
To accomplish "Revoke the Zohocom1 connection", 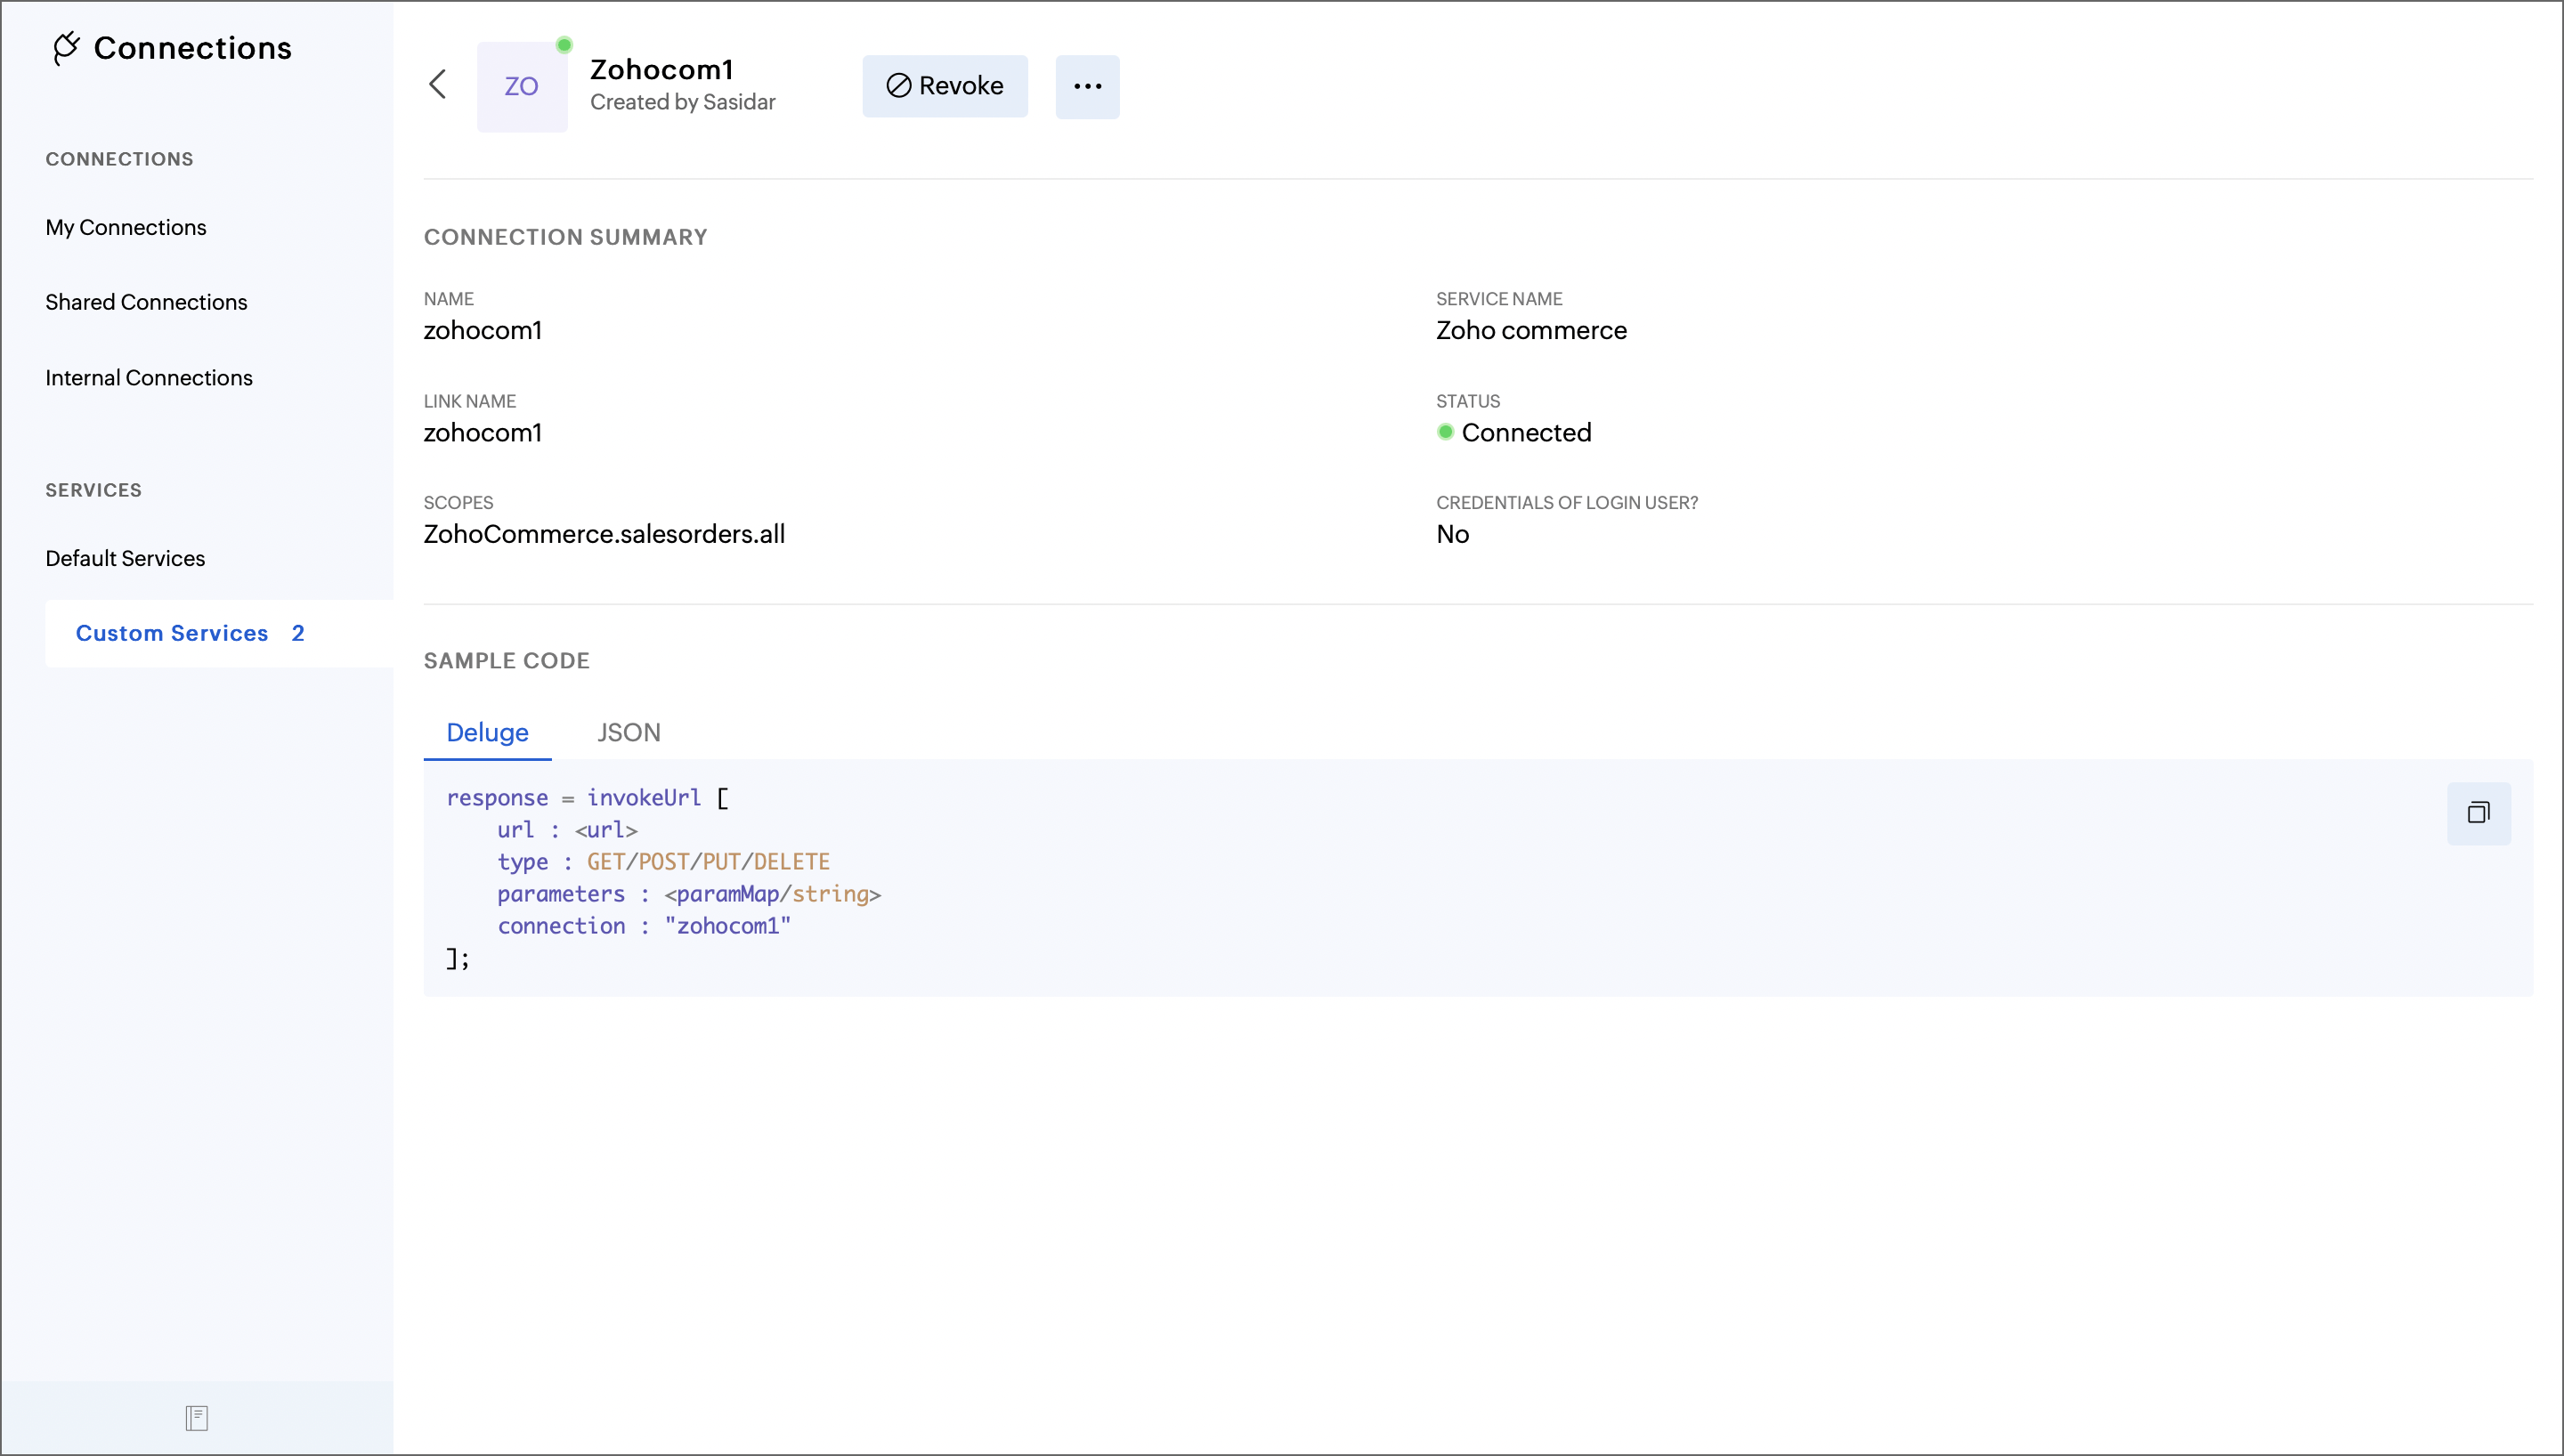I will [x=944, y=86].
